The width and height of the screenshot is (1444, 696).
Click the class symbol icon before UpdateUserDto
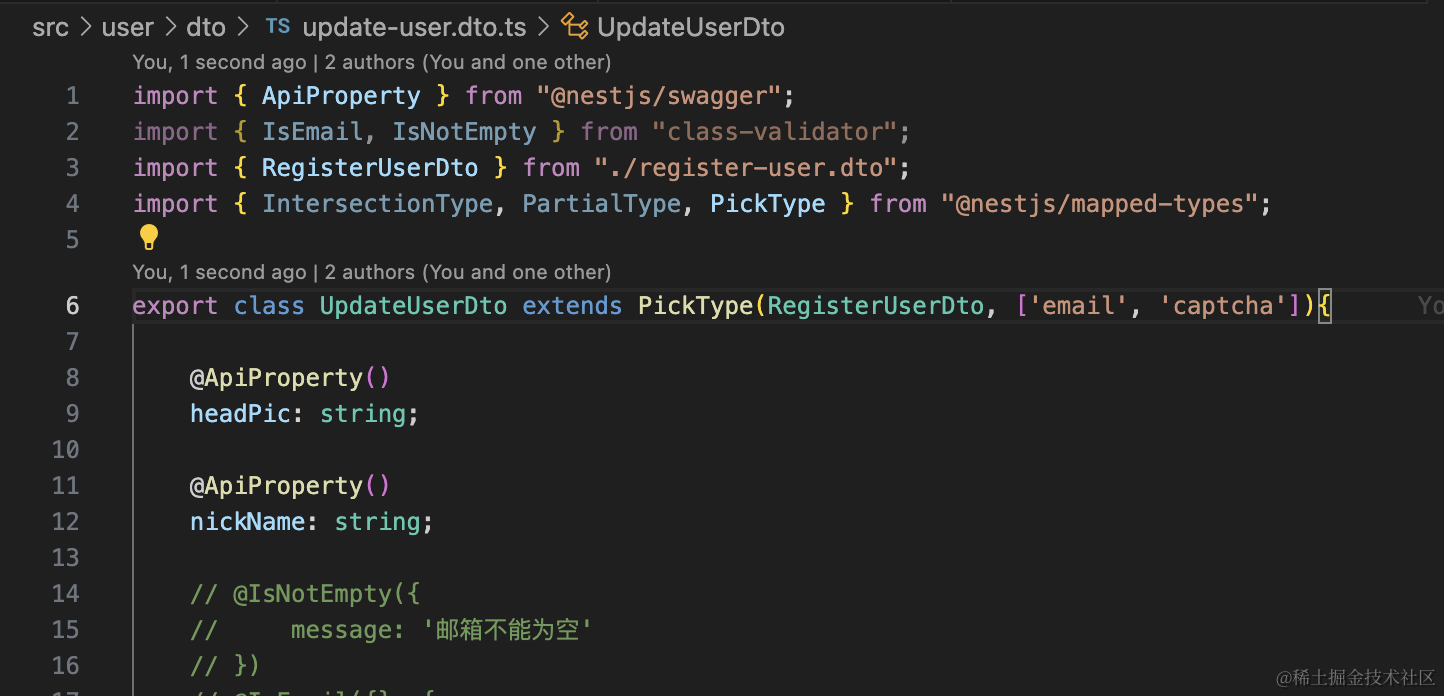574,26
